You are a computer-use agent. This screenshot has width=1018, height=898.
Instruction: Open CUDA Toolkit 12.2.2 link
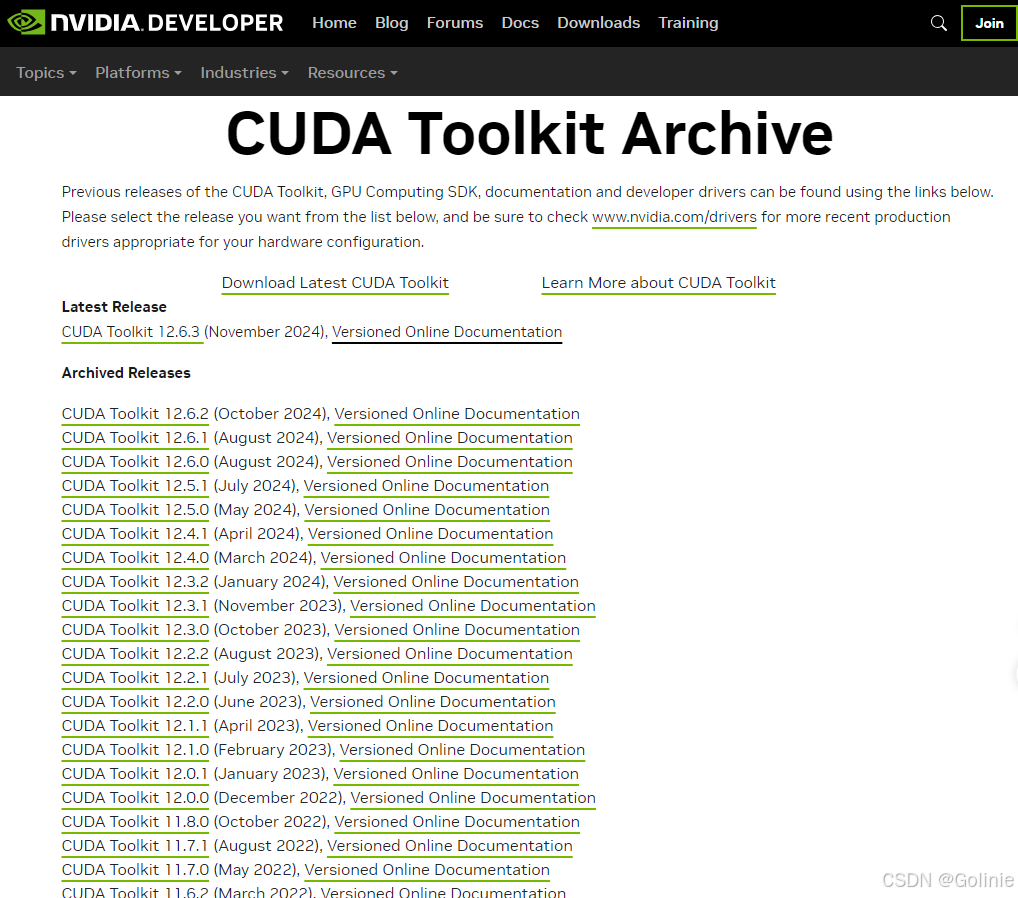(x=135, y=654)
